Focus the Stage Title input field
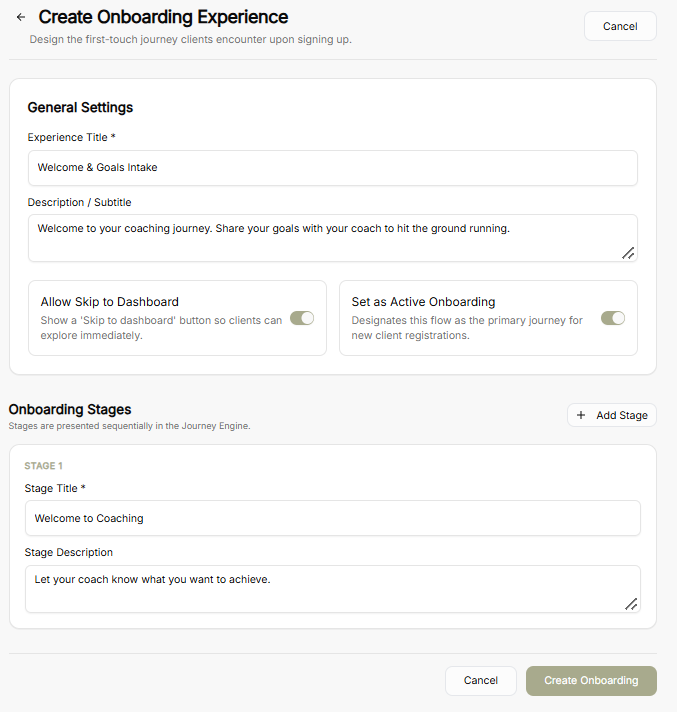The image size is (677, 712). pos(333,518)
